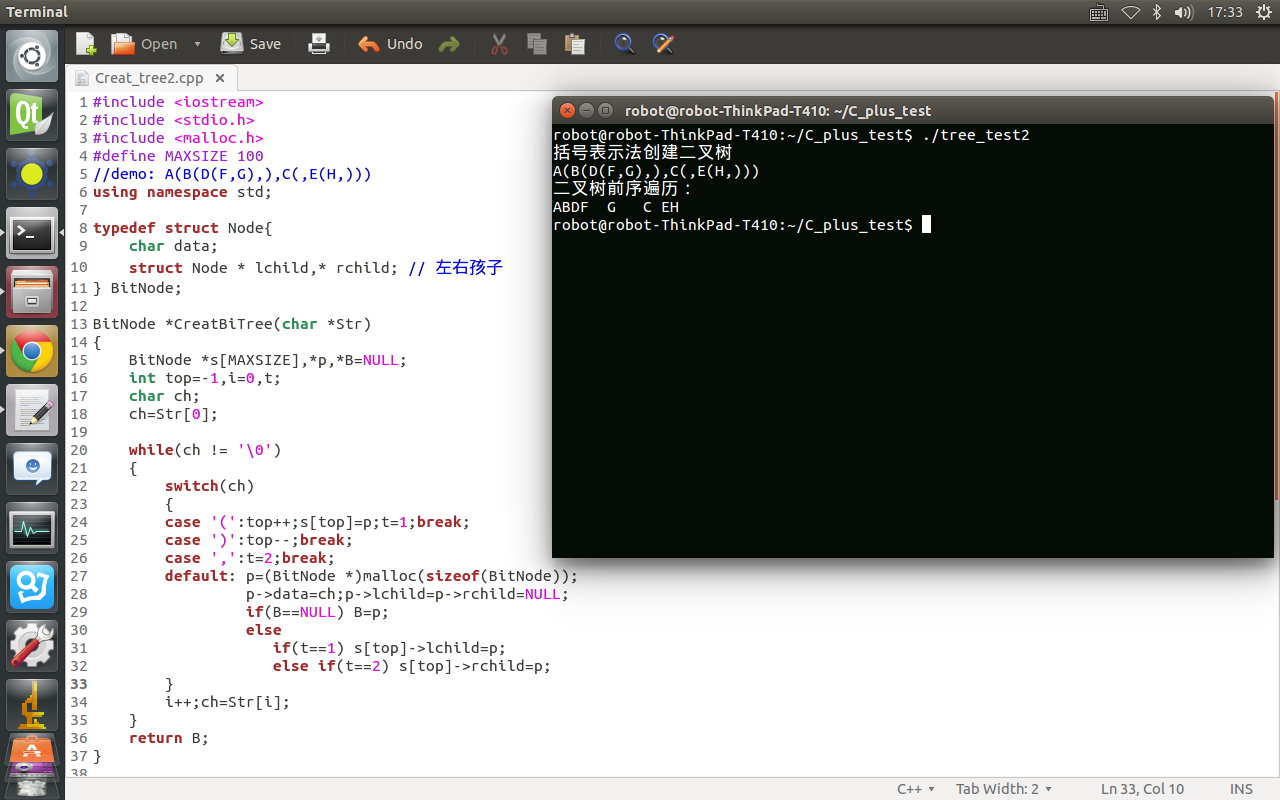
Task: Close the Creat_tree2.cpp tab
Action: 220,78
